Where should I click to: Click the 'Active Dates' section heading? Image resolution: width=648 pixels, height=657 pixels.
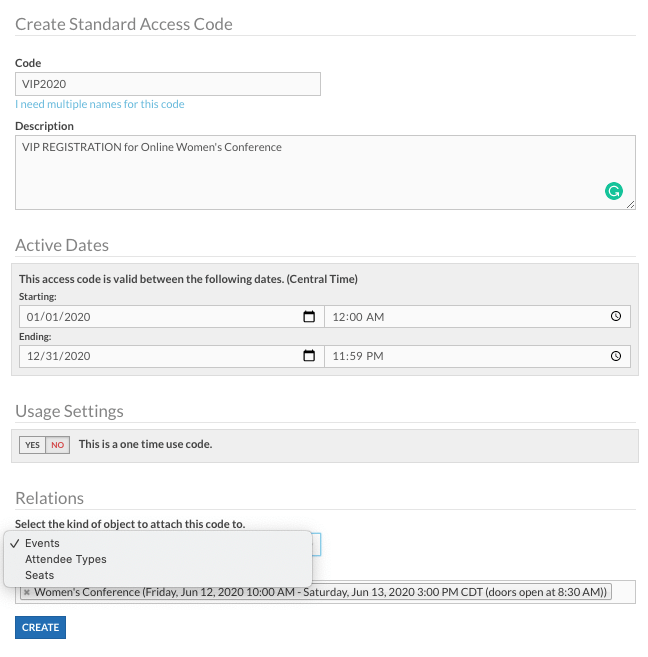click(62, 245)
